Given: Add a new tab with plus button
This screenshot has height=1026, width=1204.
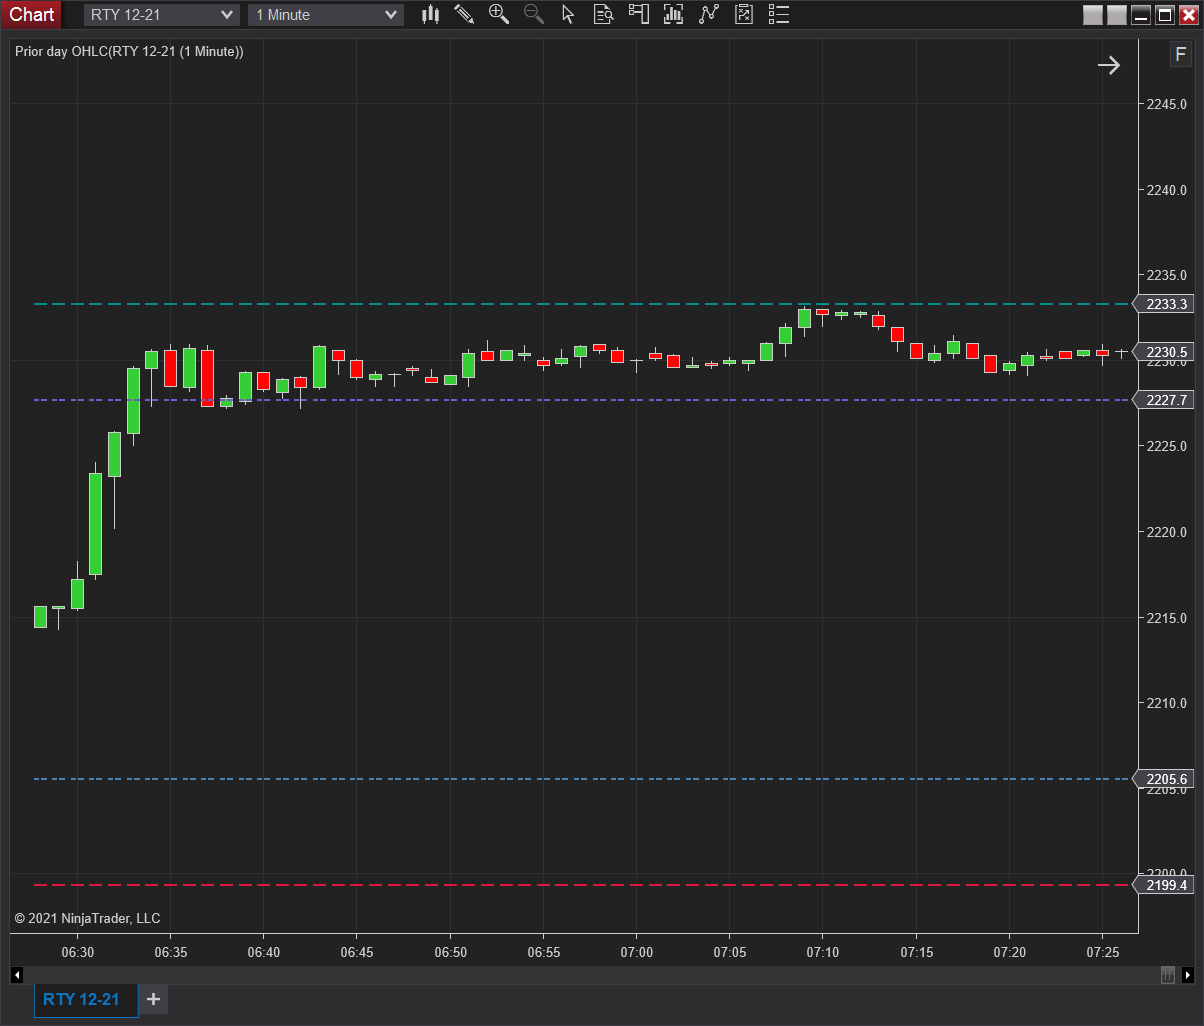Looking at the screenshot, I should point(153,999).
